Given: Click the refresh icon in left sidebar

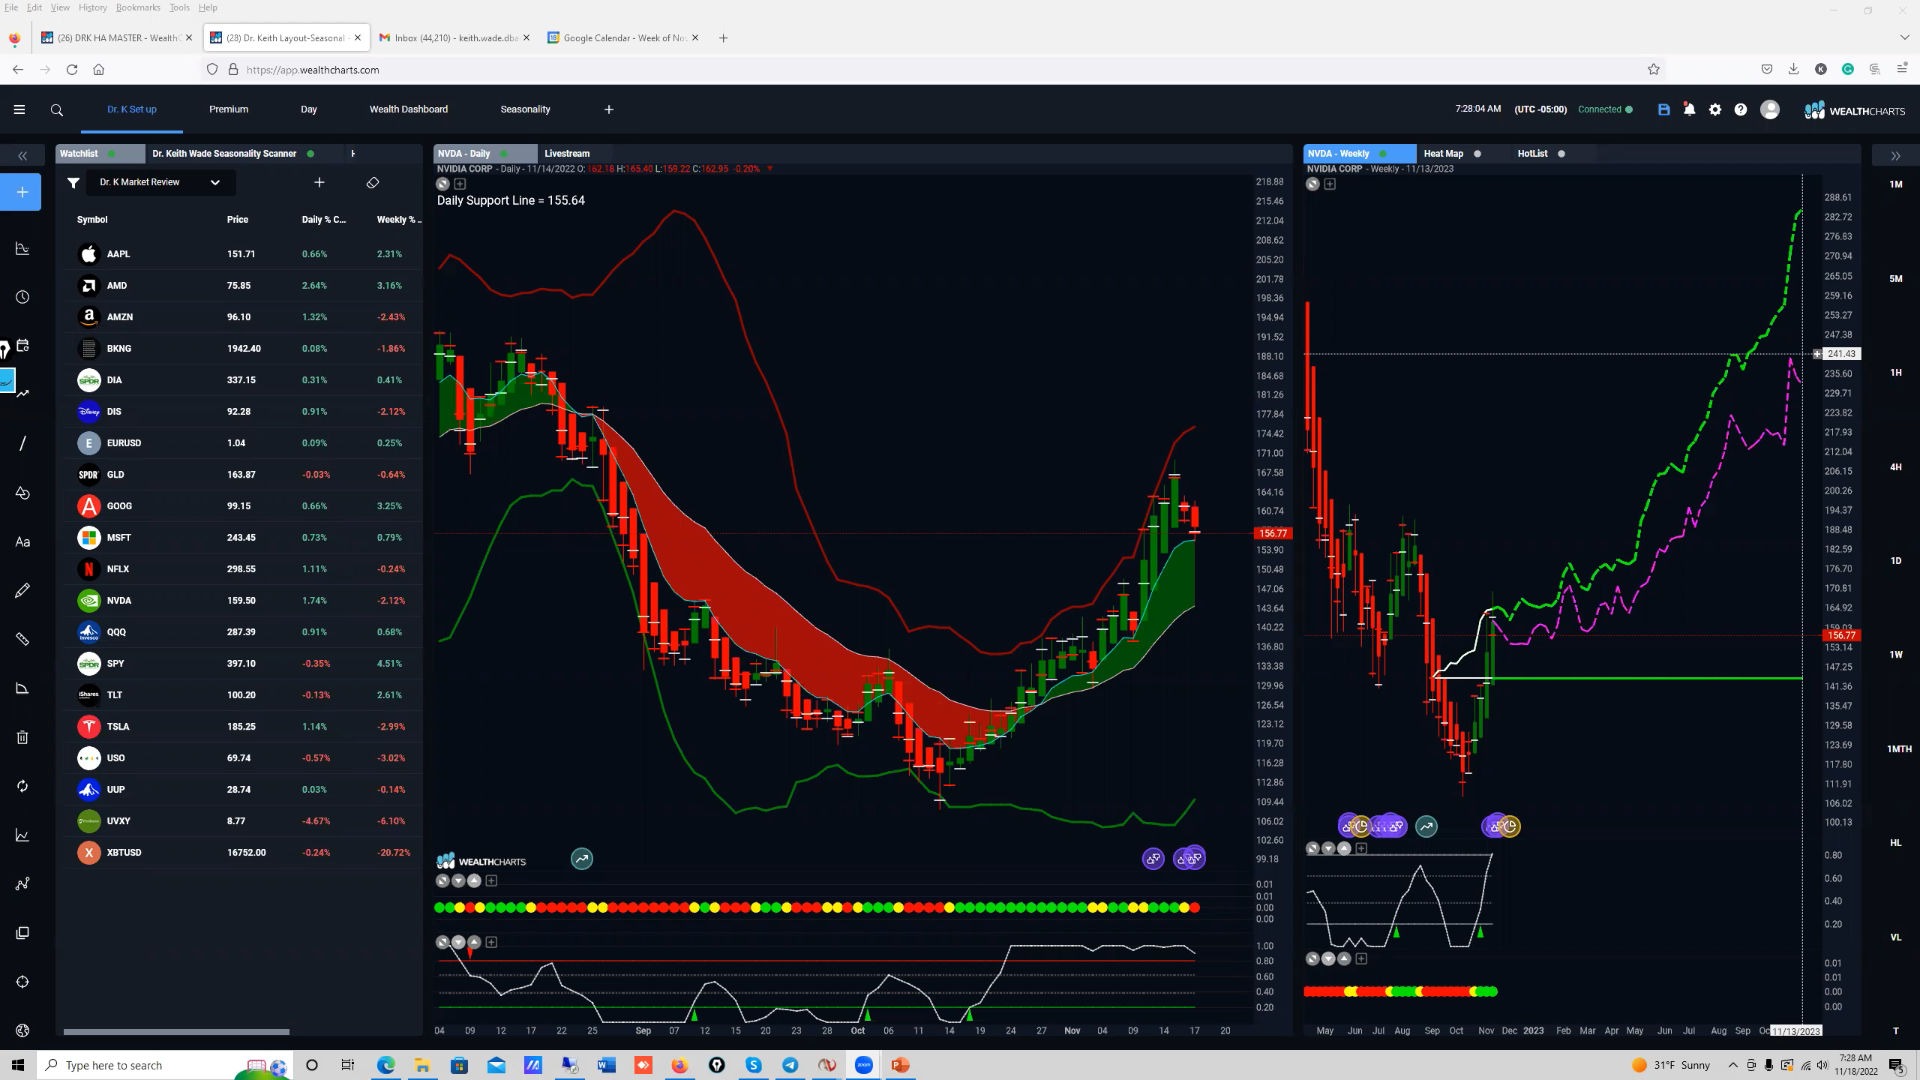Looking at the screenshot, I should click(22, 786).
